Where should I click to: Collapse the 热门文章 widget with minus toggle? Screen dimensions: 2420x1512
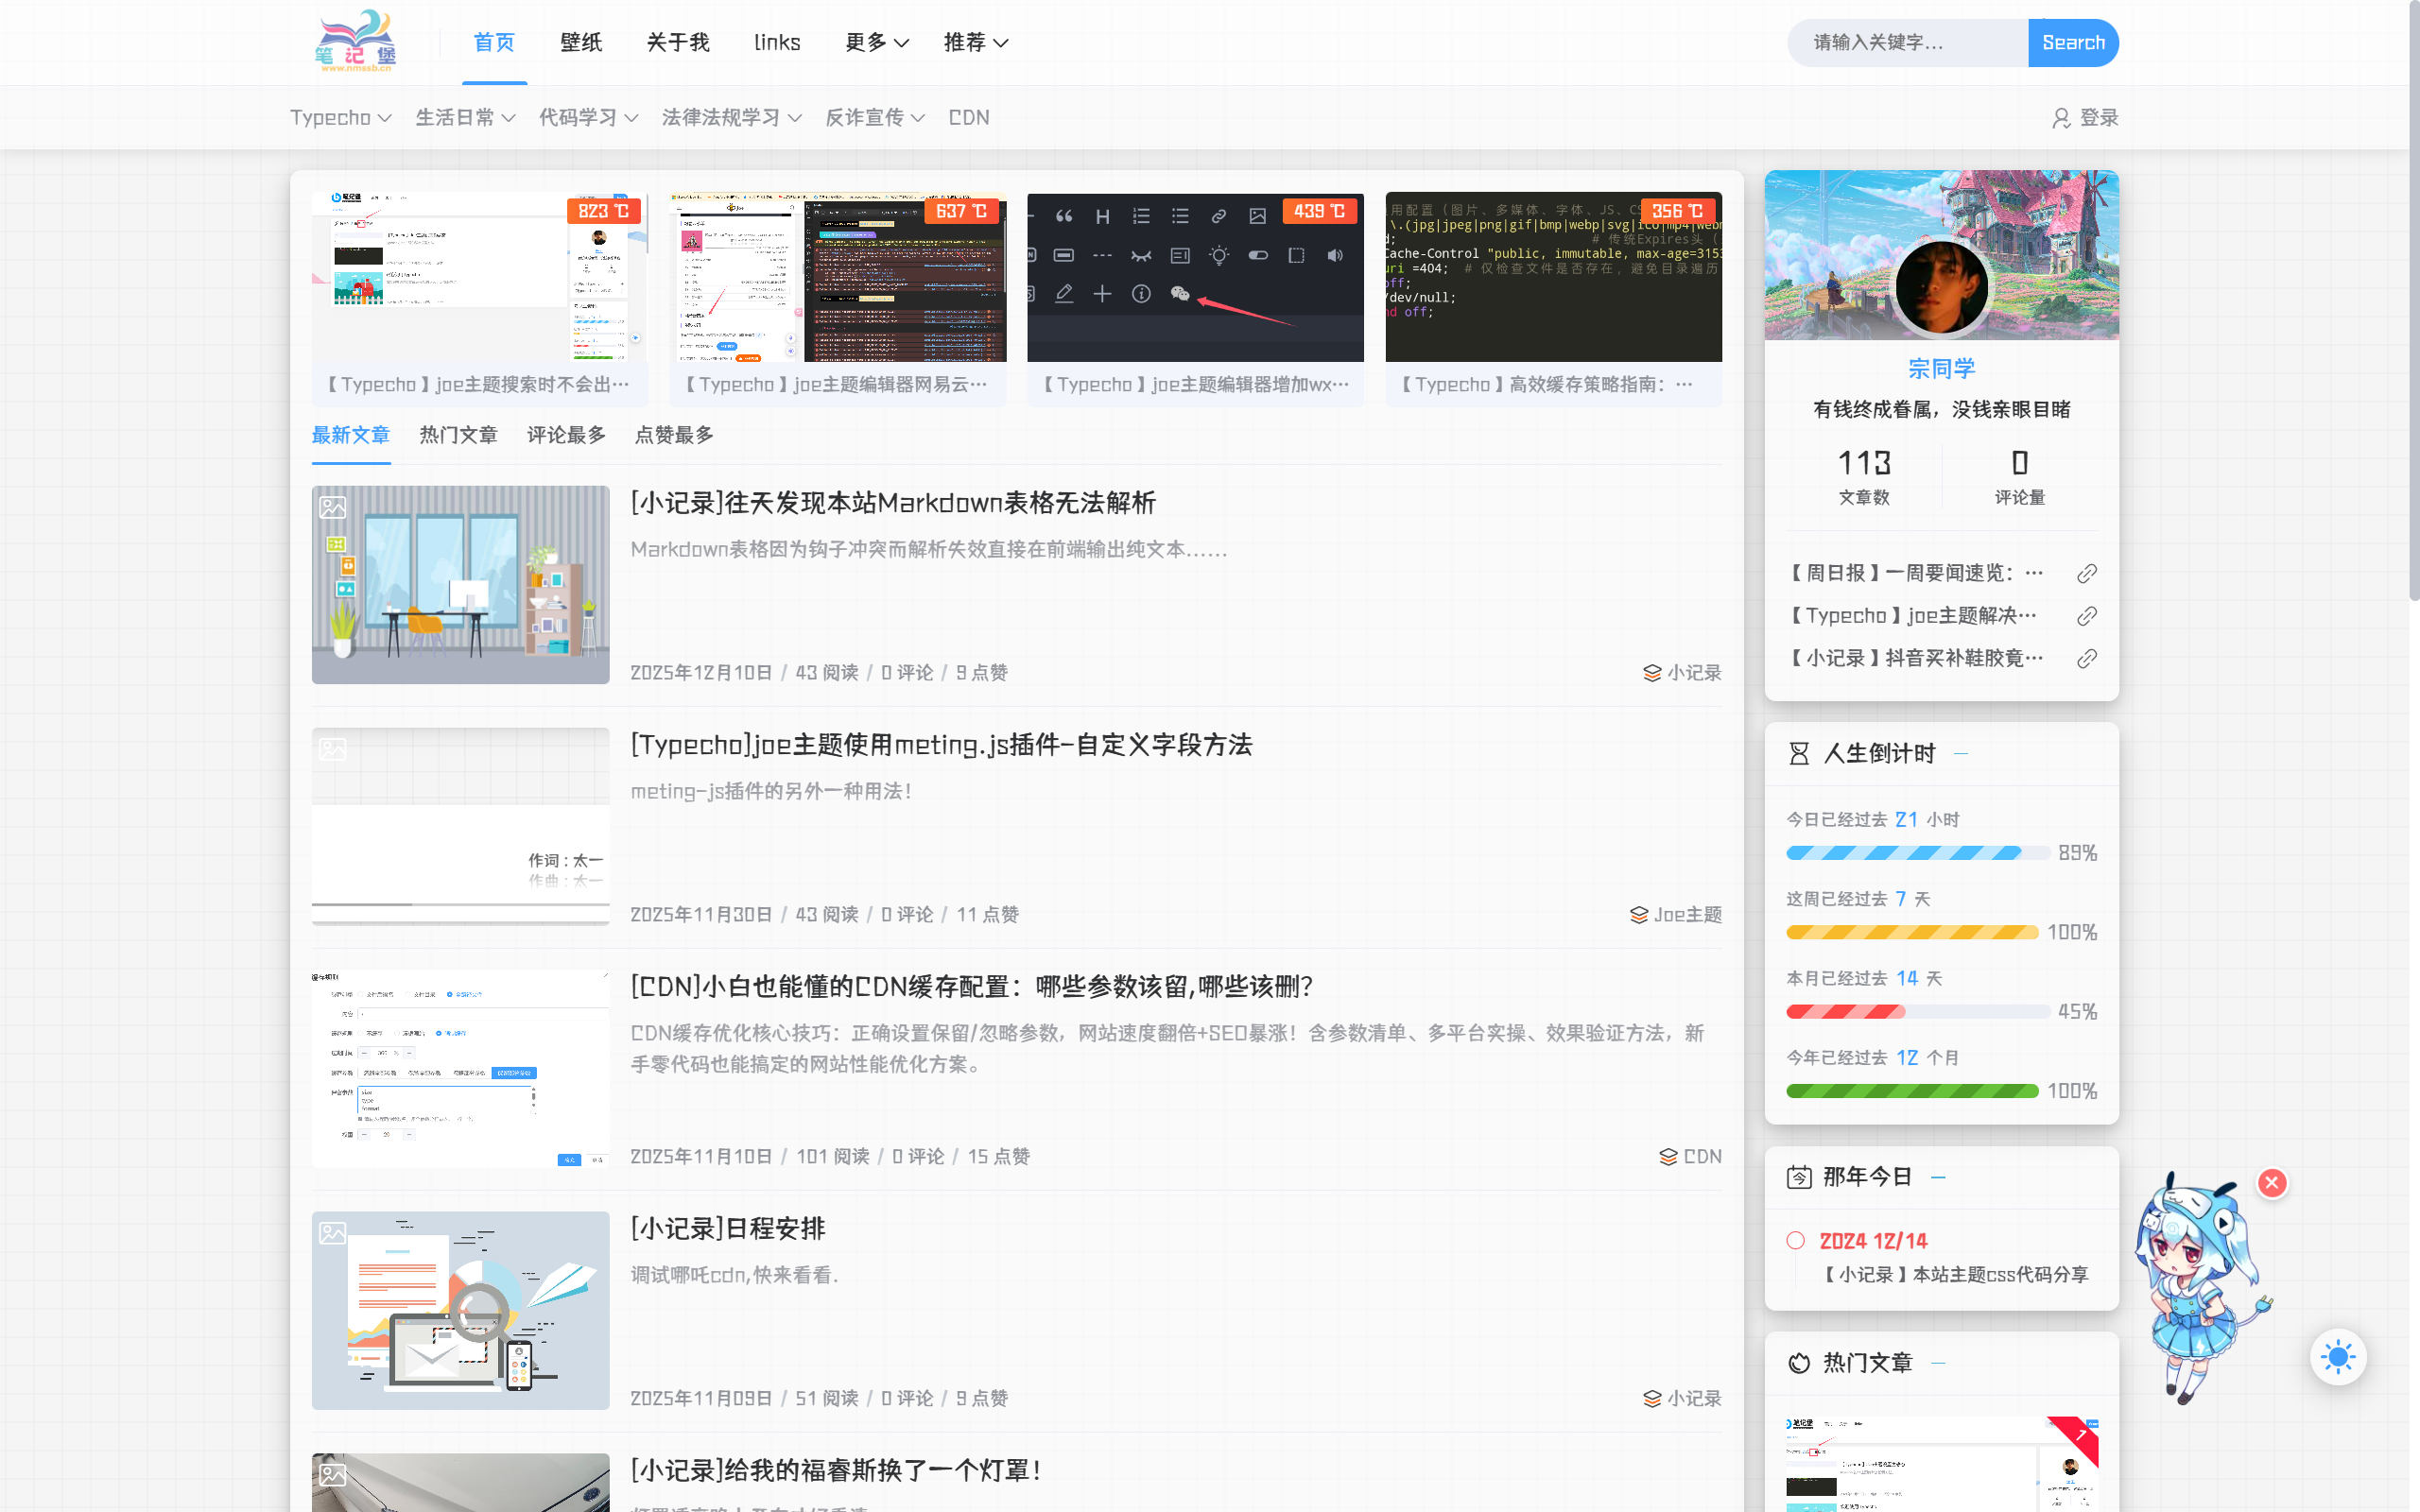click(1938, 1362)
